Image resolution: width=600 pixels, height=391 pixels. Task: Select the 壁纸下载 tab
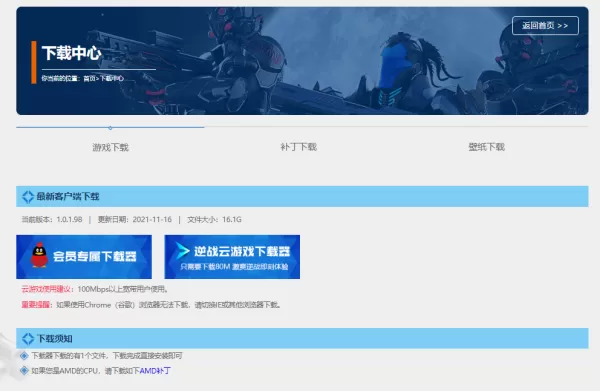point(486,147)
